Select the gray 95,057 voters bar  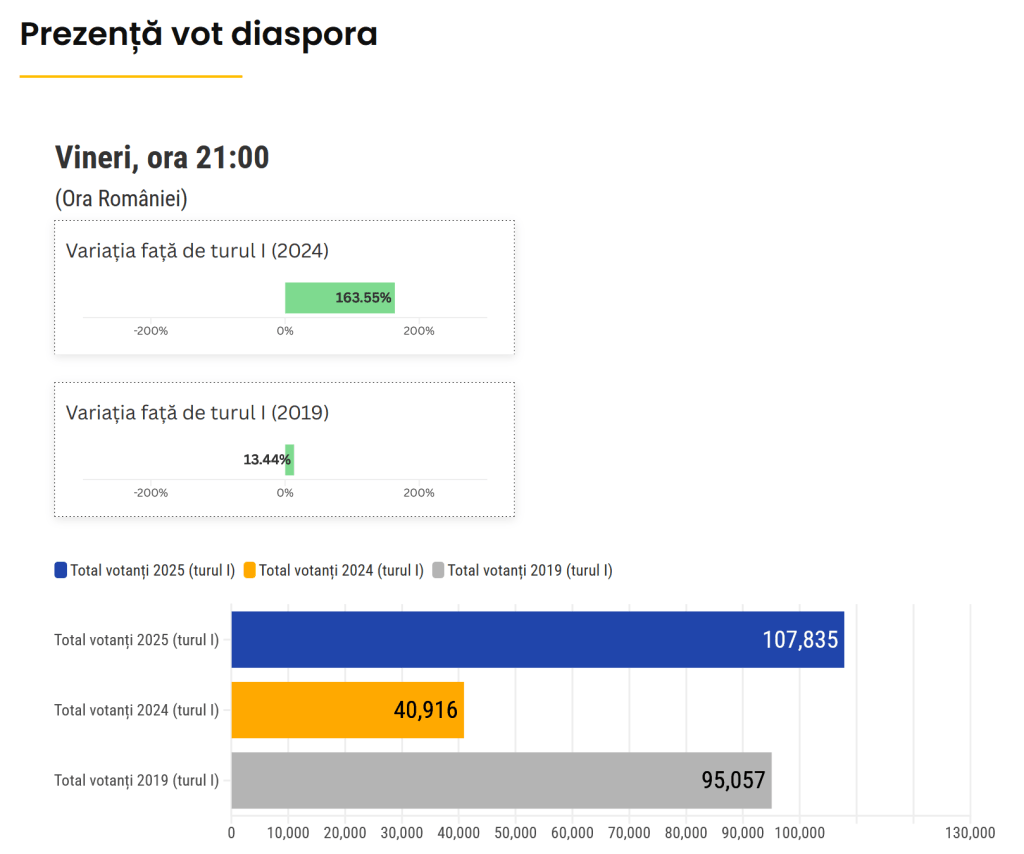(x=501, y=780)
